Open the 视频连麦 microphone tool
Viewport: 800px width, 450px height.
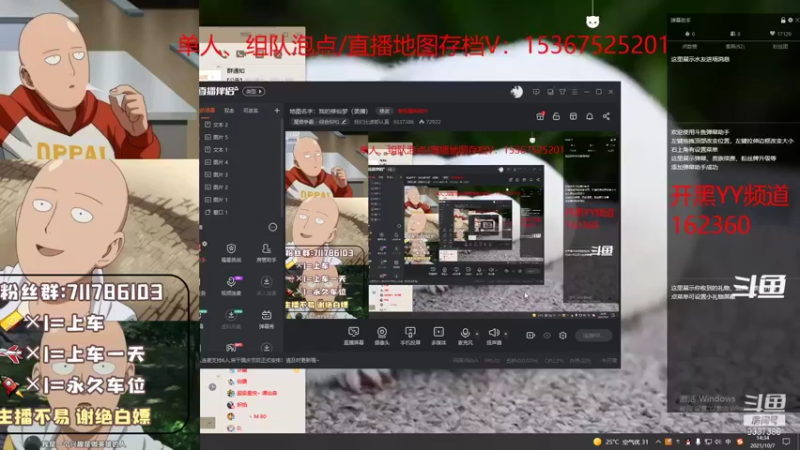point(231,286)
